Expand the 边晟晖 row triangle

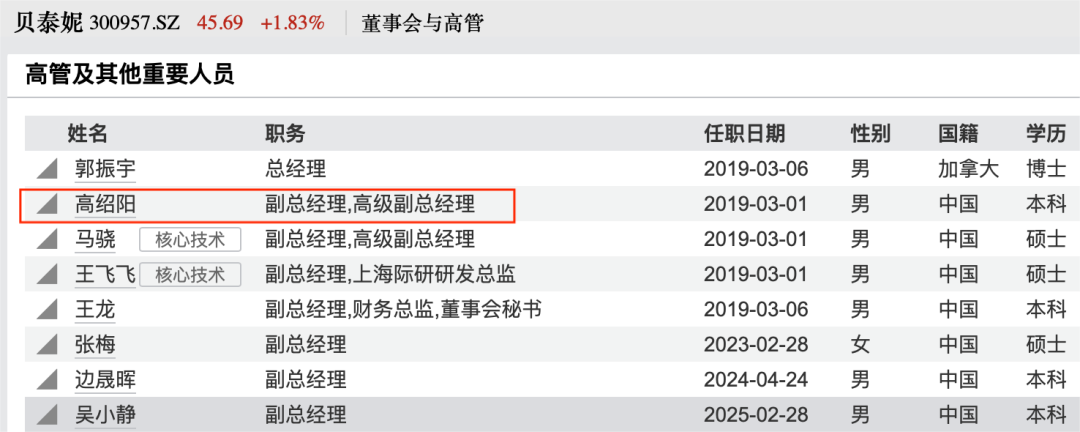[x=47, y=380]
